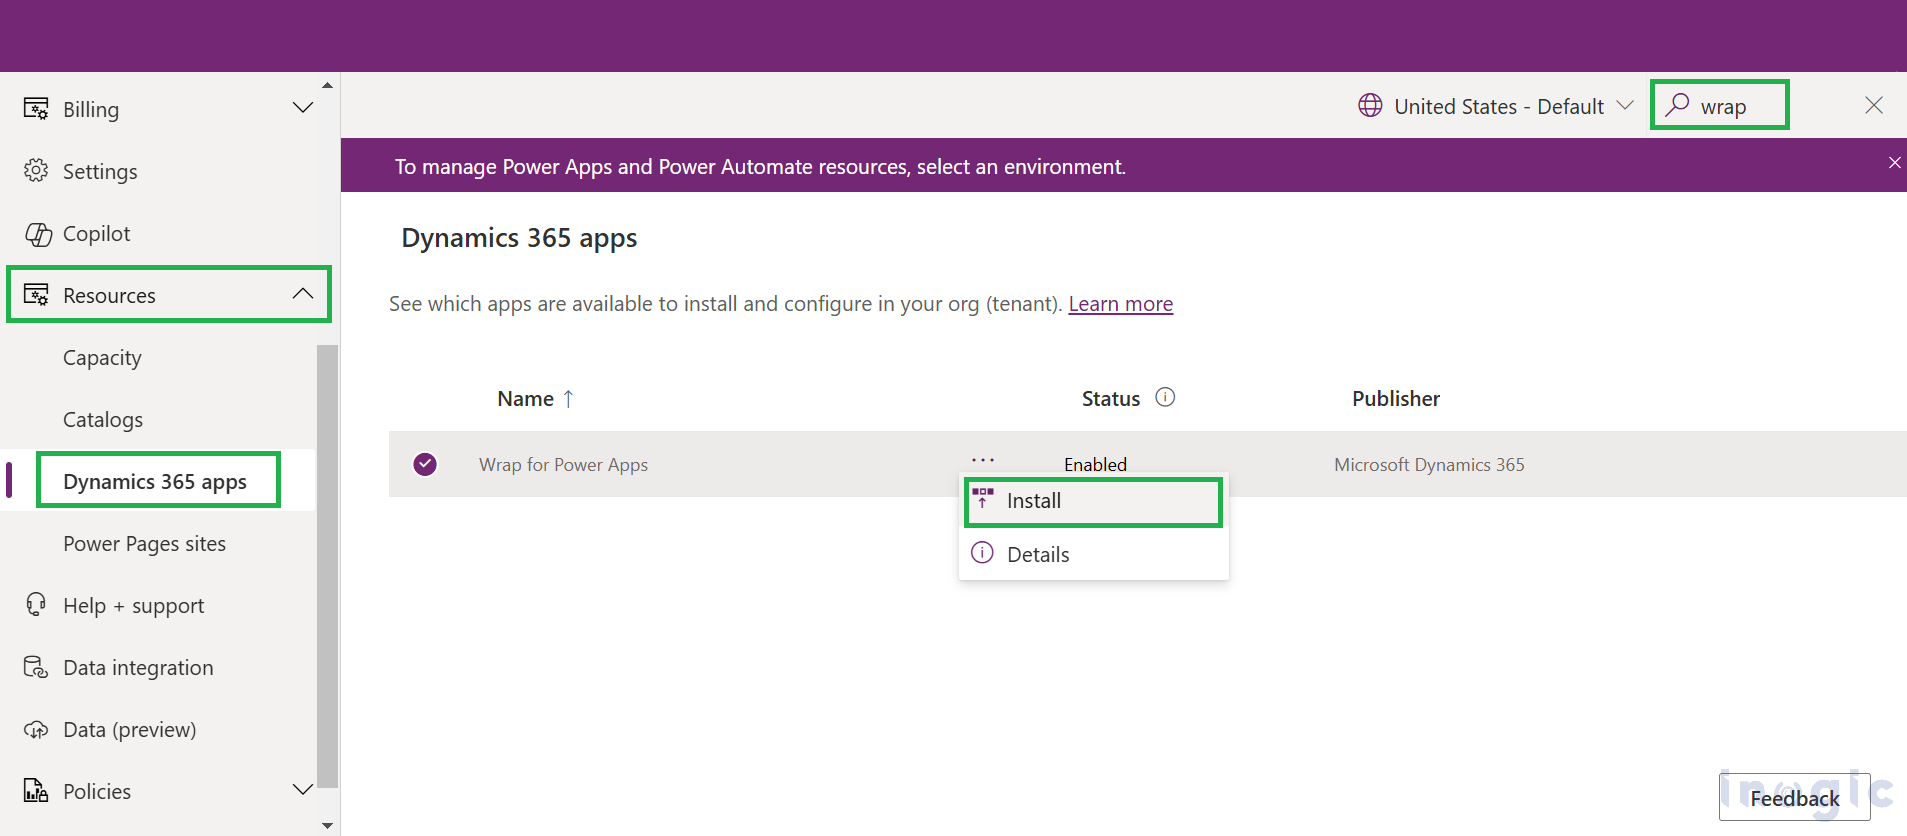Click the Name sort ascending arrow

click(x=568, y=398)
